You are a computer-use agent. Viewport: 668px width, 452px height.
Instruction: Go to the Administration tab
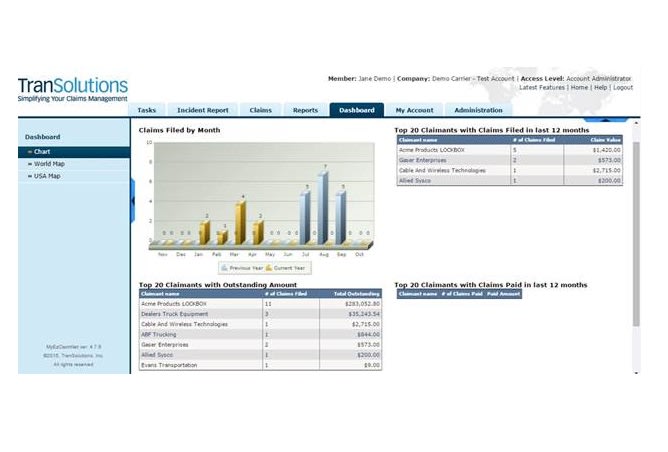tap(478, 110)
